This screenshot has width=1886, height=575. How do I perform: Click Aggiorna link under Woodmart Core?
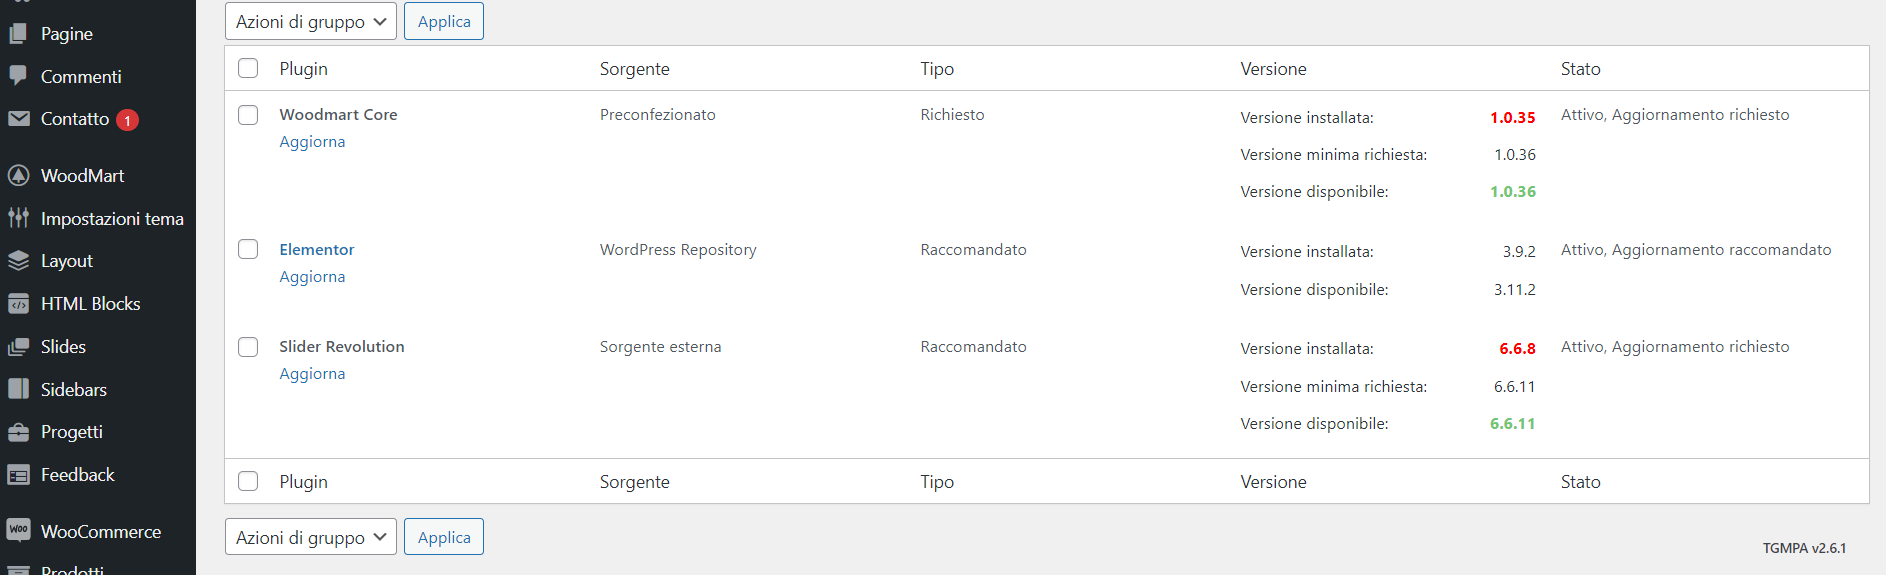click(312, 142)
